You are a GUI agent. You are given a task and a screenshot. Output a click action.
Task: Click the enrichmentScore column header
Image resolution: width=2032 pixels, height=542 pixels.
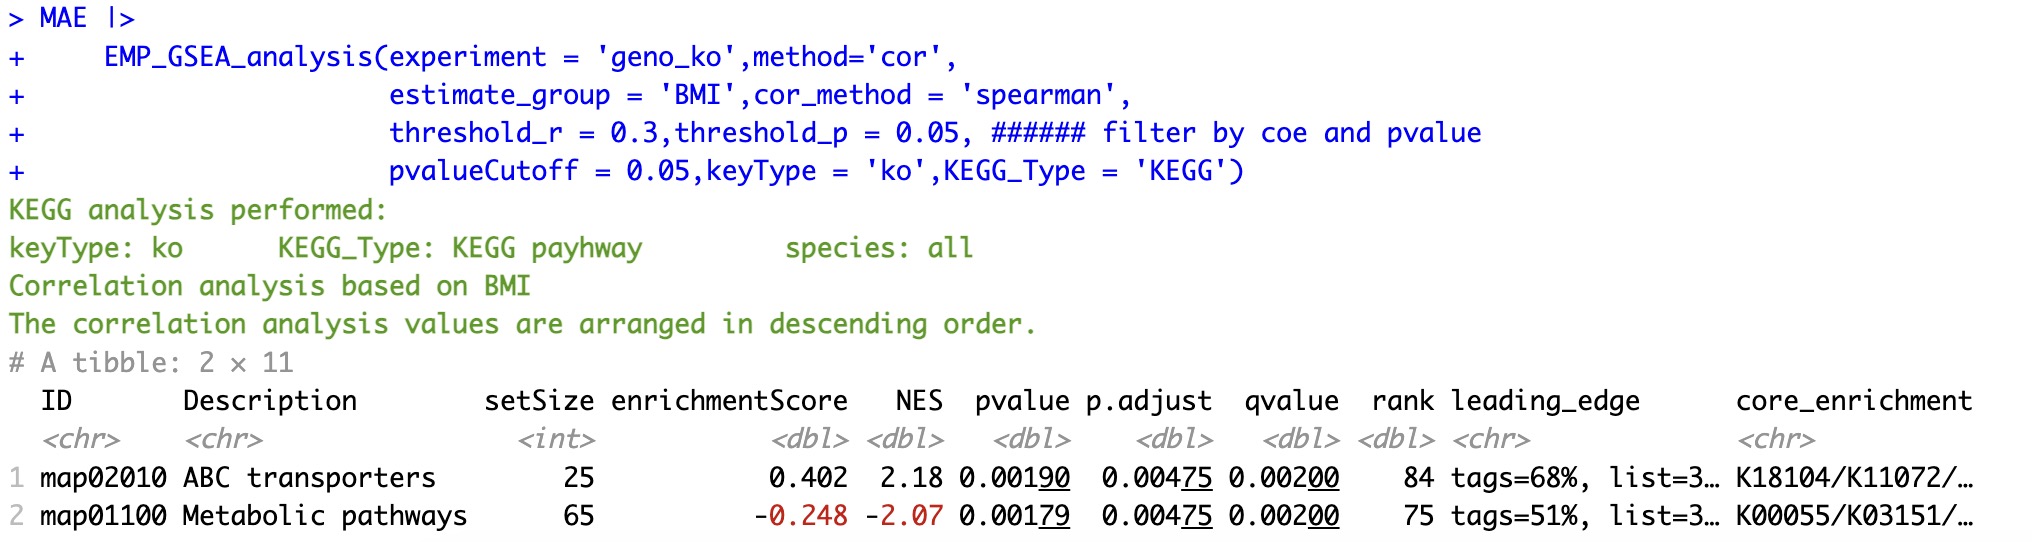point(729,401)
